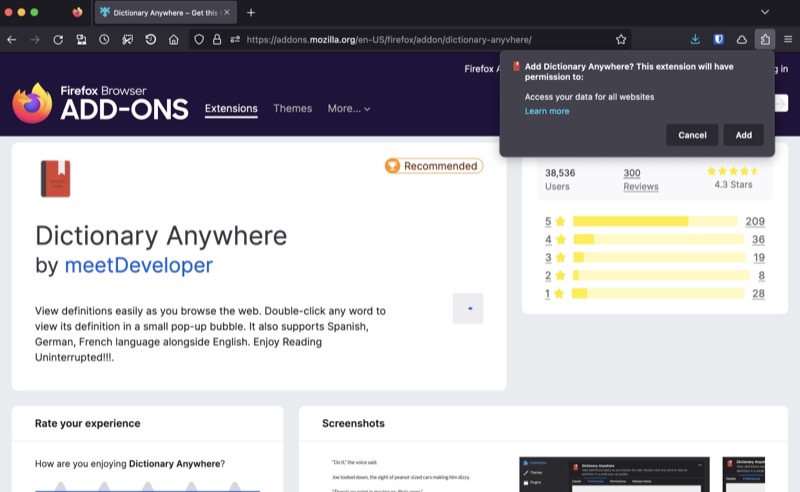Open the list all tabs chevron
Viewport: 800px width, 492px height.
pos(764,12)
